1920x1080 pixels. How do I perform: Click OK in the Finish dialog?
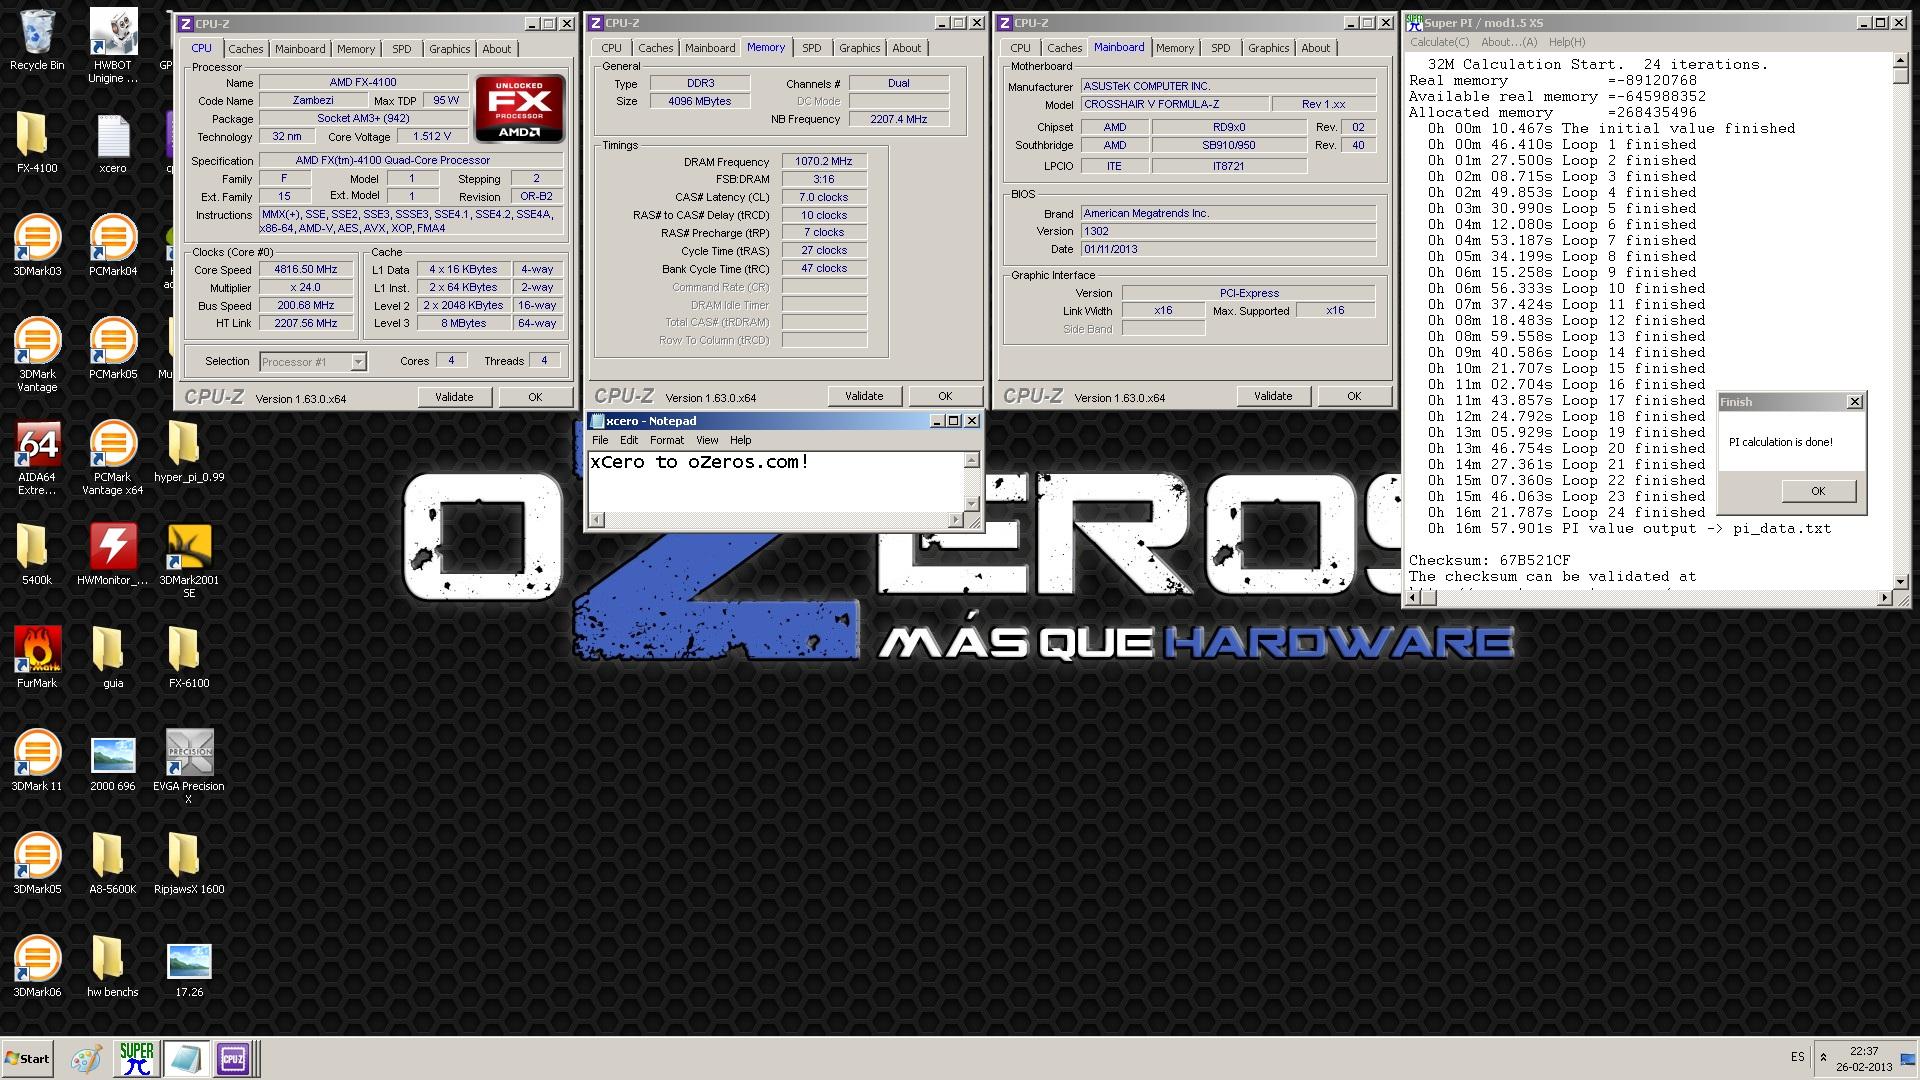[1818, 491]
